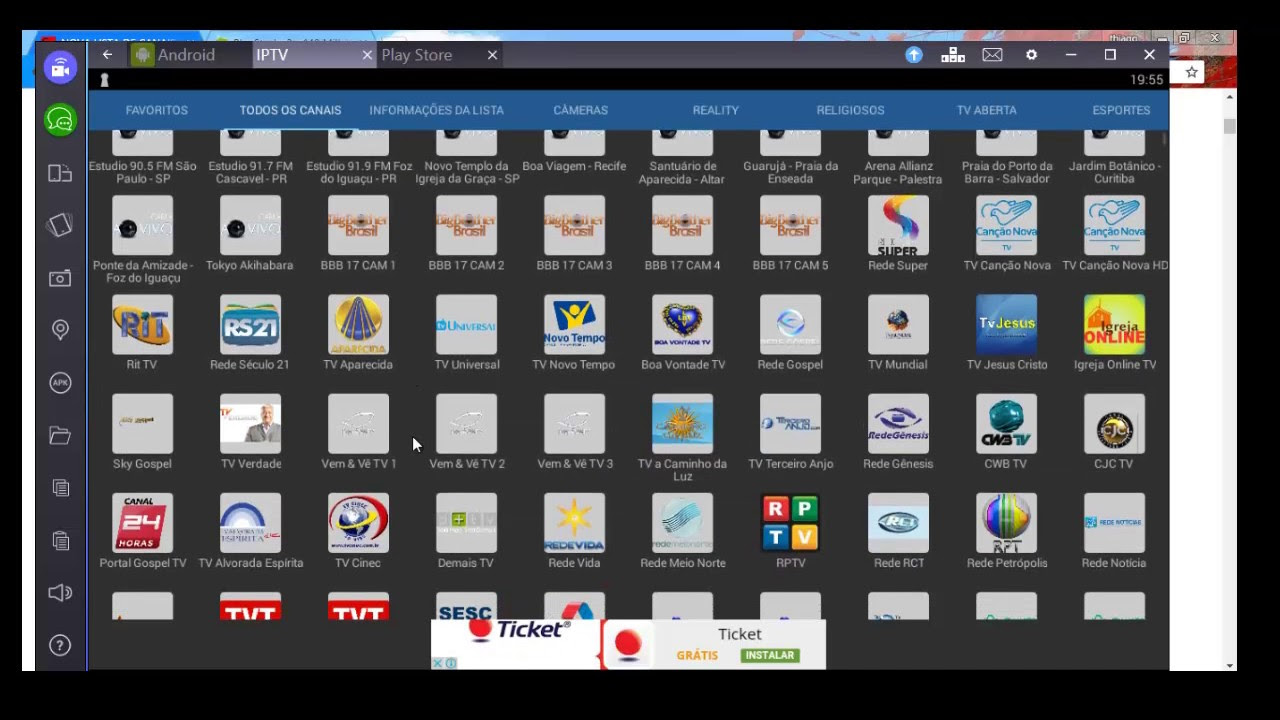Switch to TODOS OS CANAIS tab
This screenshot has height=720, width=1280.
[290, 110]
